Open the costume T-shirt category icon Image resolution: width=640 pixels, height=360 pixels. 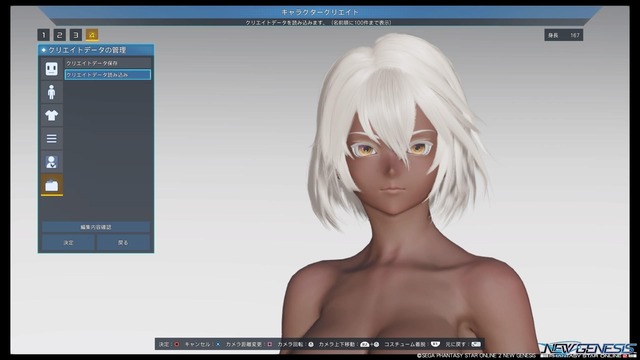pos(51,116)
